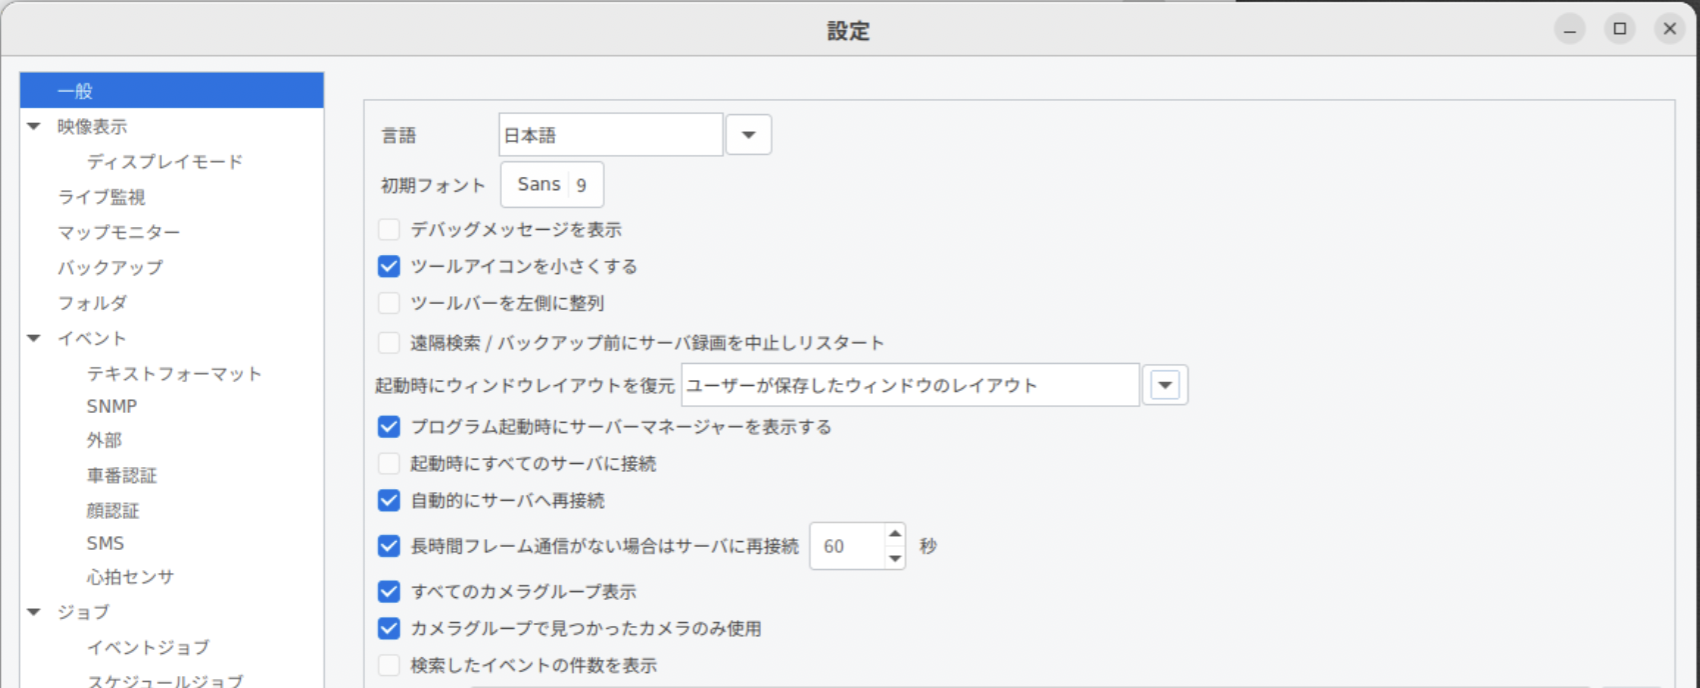
Task: Select SNMP under イベント
Action: pyautogui.click(x=112, y=407)
